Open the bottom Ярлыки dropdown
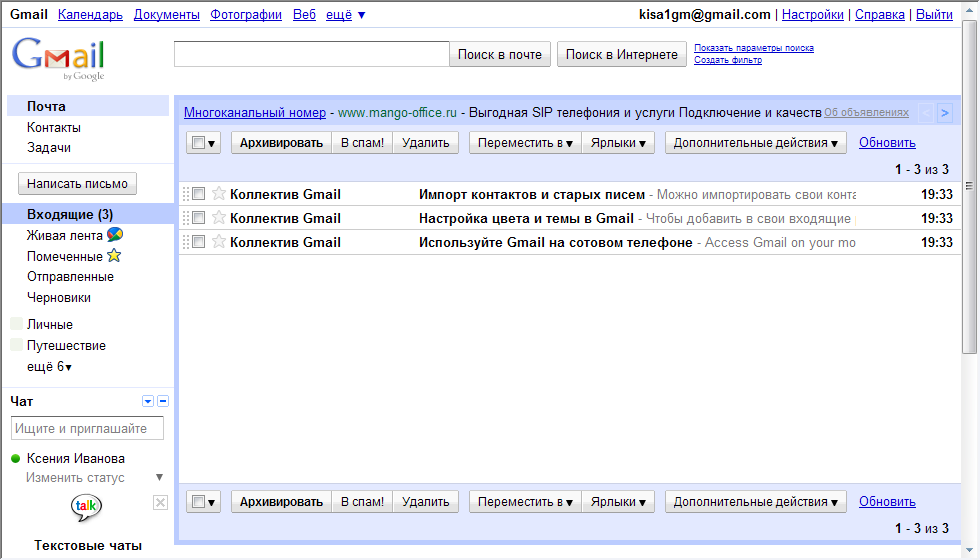 618,501
